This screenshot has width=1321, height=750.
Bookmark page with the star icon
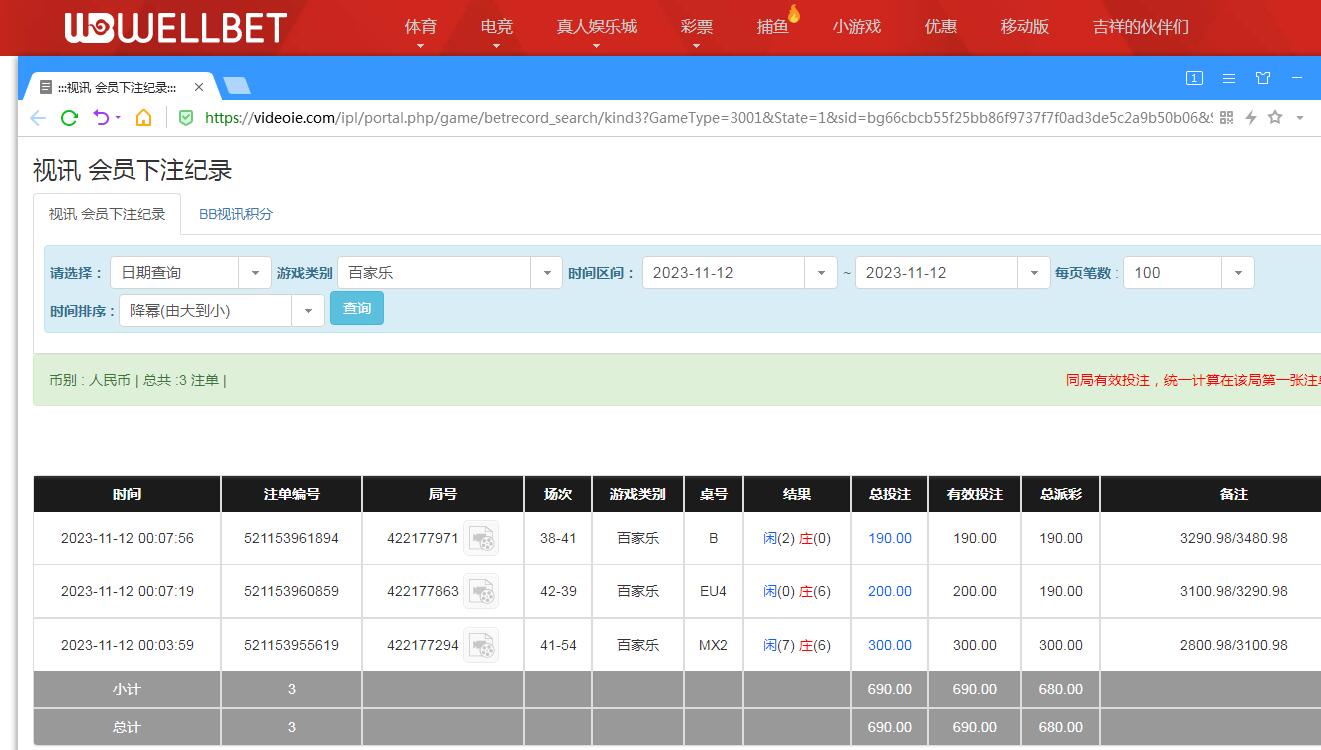tap(1275, 118)
